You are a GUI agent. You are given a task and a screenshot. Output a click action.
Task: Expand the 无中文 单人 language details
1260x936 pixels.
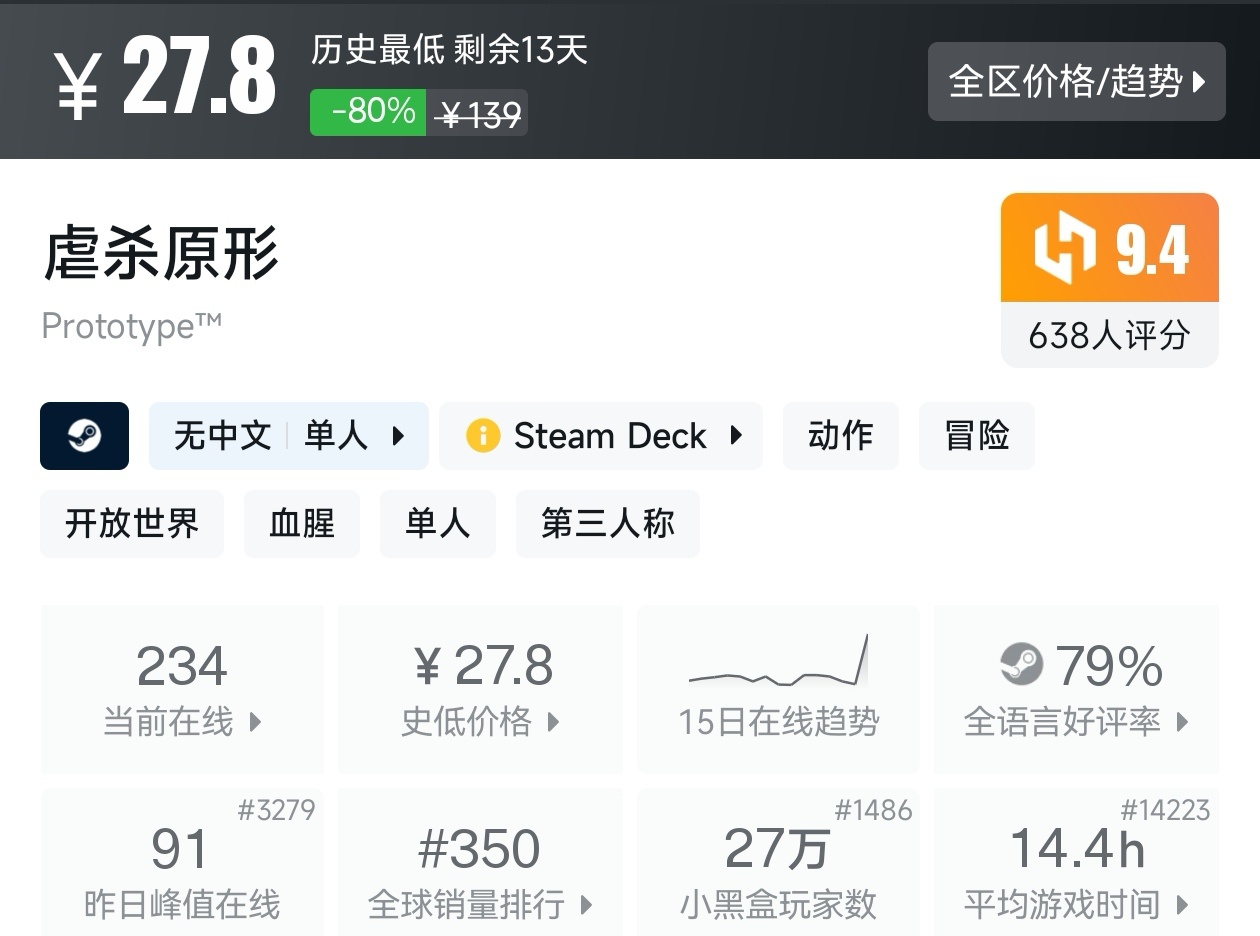(x=288, y=436)
